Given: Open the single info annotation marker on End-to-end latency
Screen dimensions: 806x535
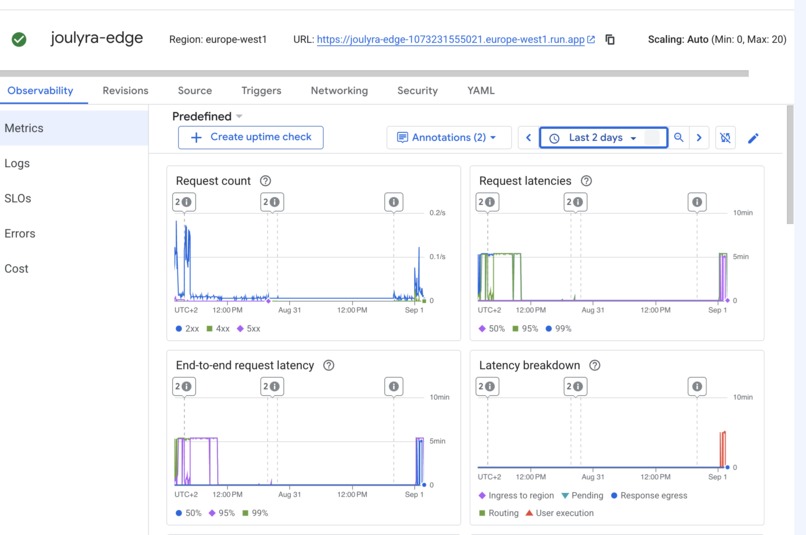Looking at the screenshot, I should pyautogui.click(x=394, y=386).
